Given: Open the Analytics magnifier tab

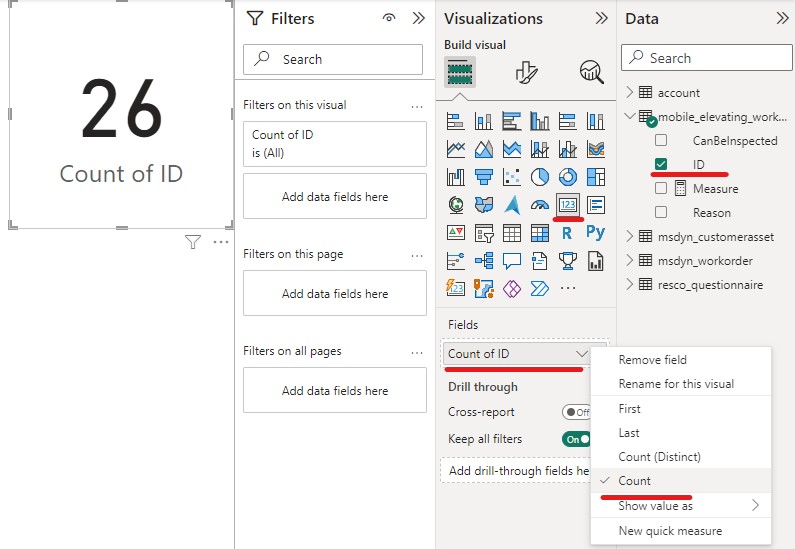Looking at the screenshot, I should point(591,72).
